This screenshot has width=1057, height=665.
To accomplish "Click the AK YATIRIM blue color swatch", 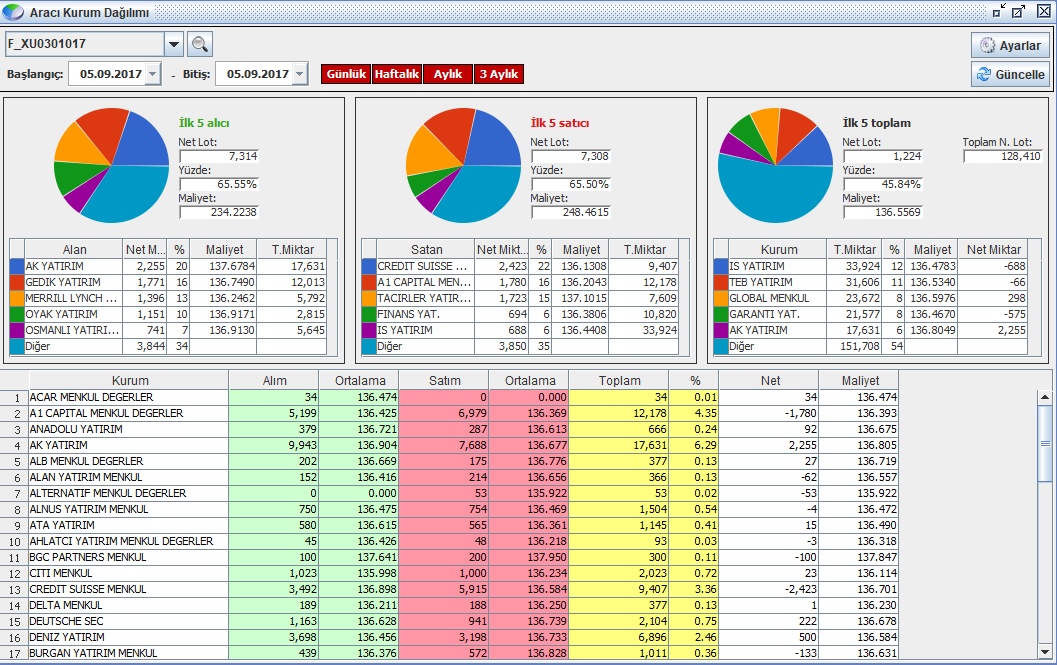I will (x=17, y=266).
